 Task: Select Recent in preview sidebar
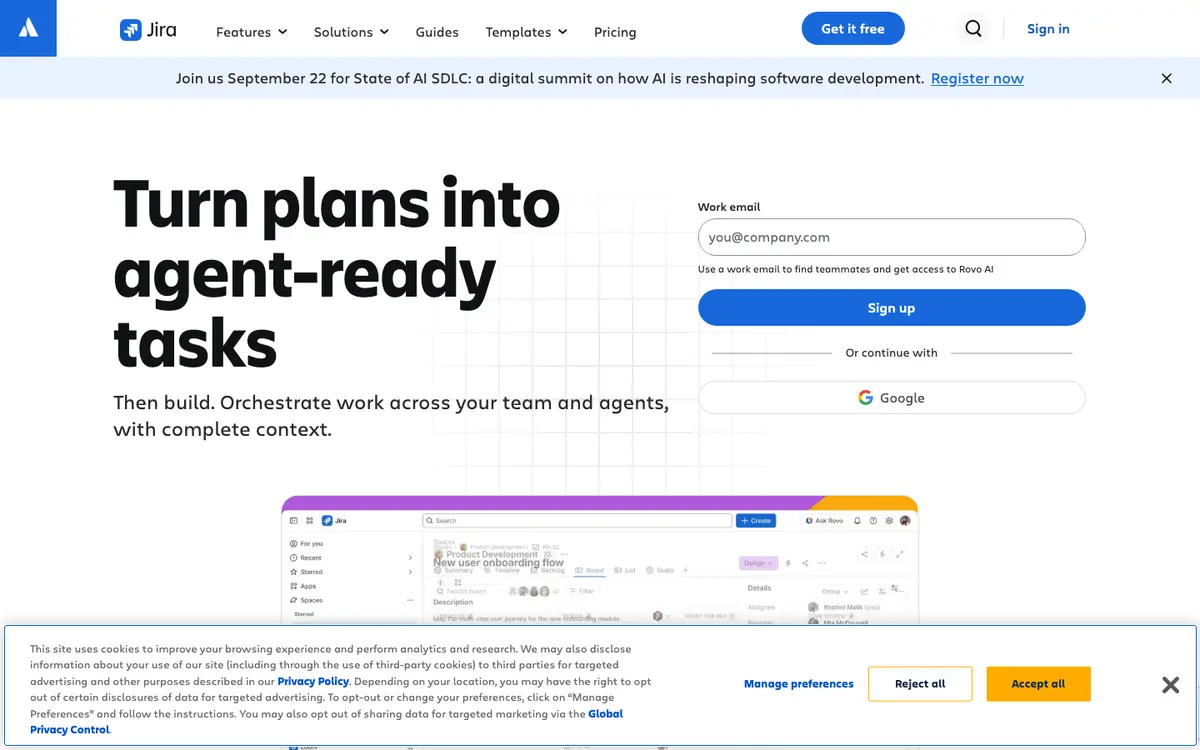point(306,558)
